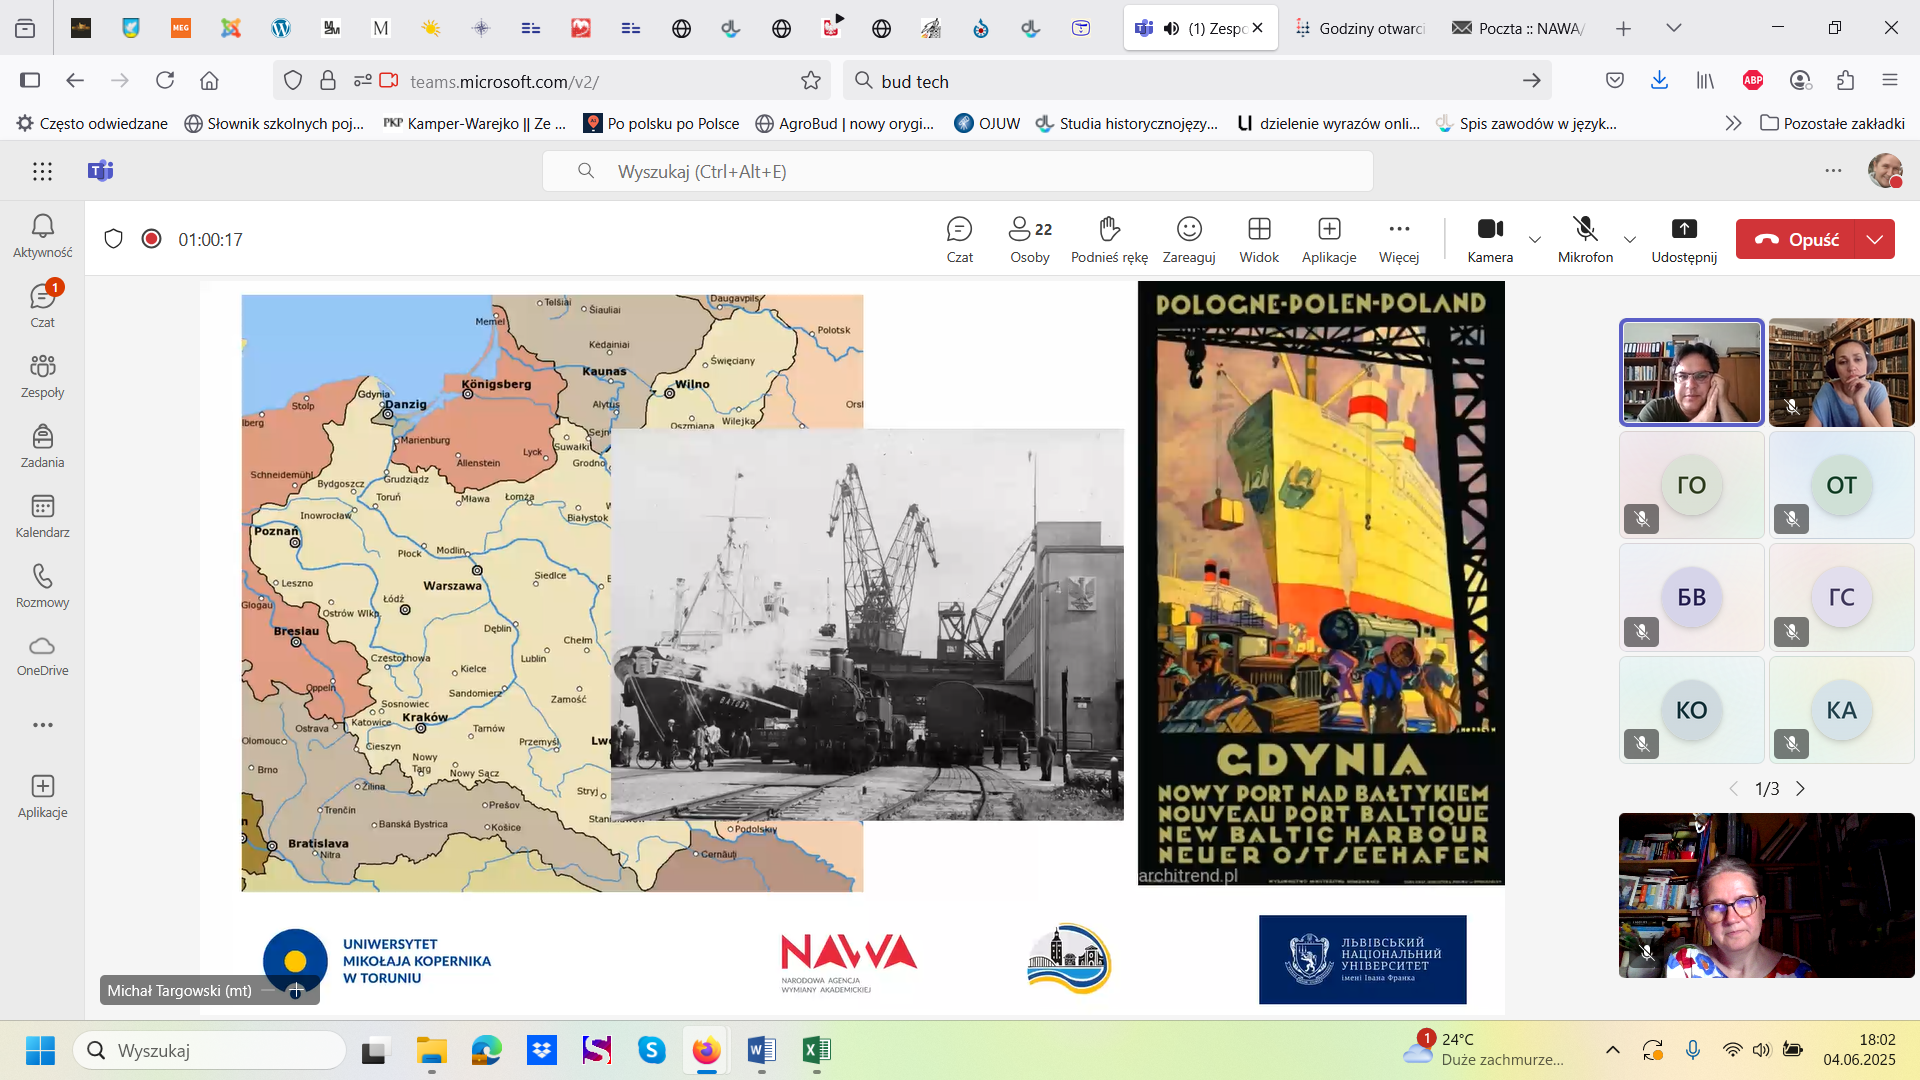Show hidden tray icons chevron
The width and height of the screenshot is (1920, 1080).
pos(1612,1050)
